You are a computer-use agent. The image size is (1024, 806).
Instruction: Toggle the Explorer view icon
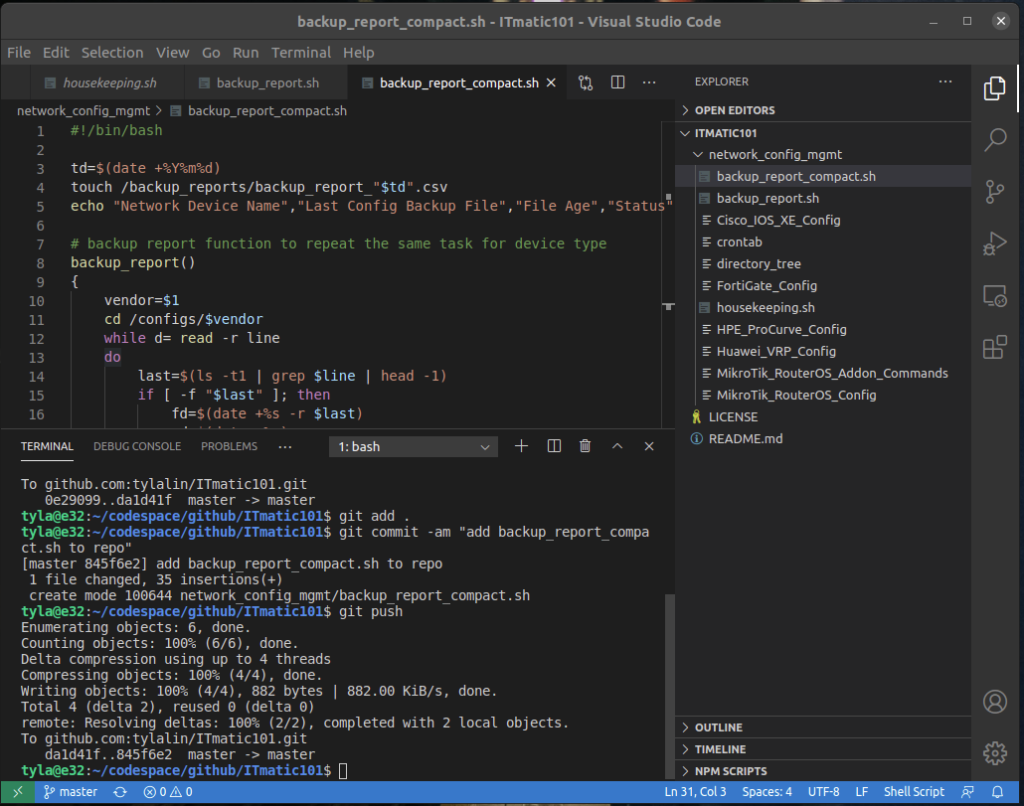[x=994, y=88]
